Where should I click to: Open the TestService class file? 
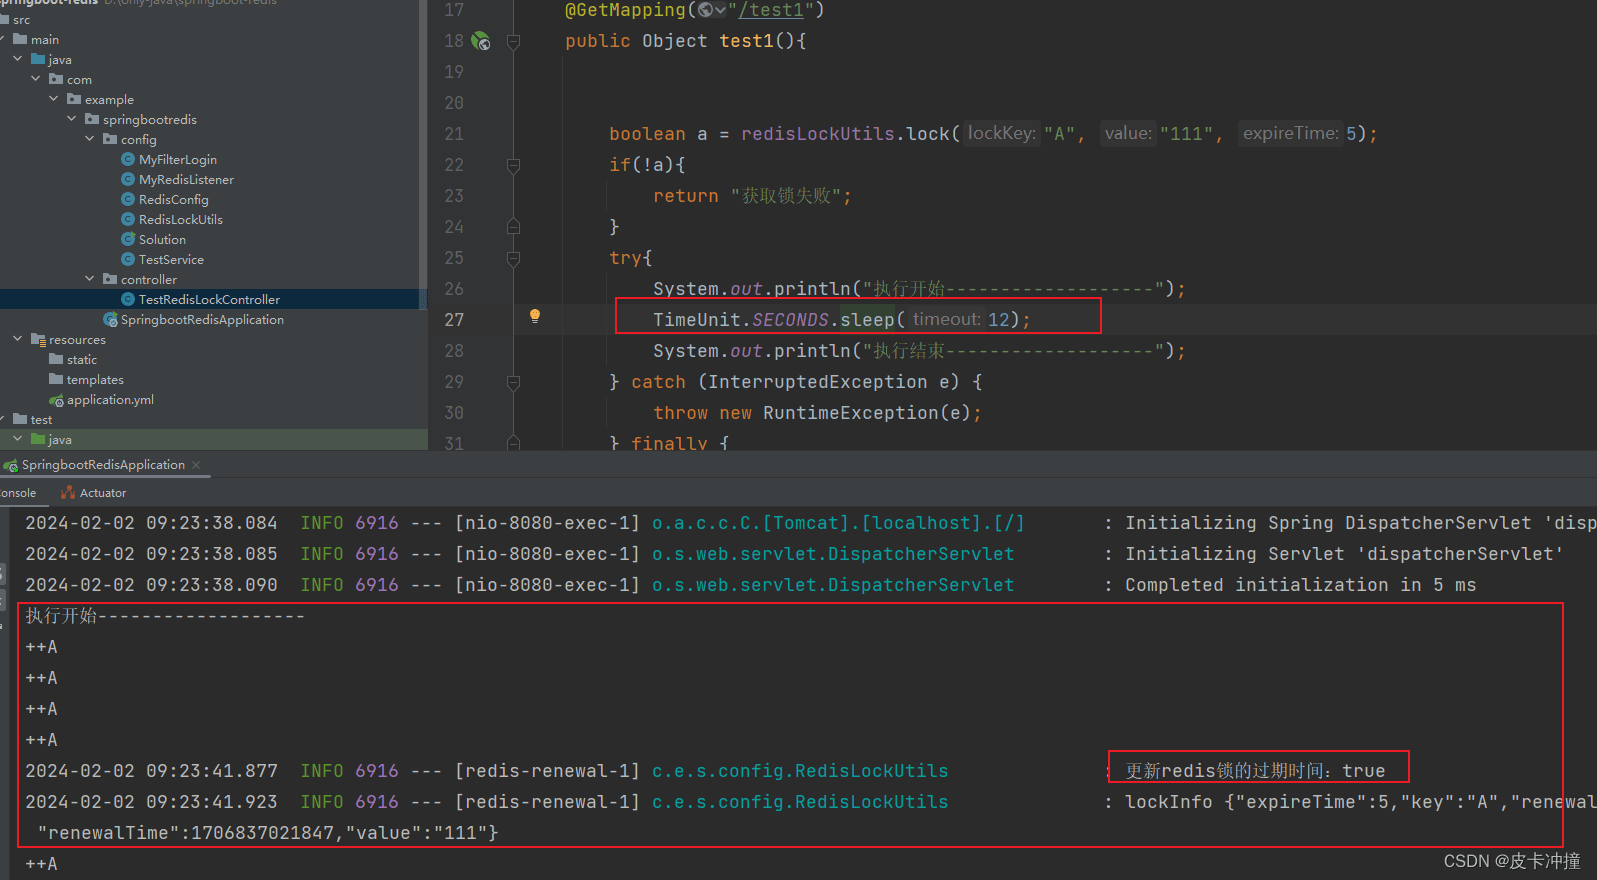pos(171,260)
